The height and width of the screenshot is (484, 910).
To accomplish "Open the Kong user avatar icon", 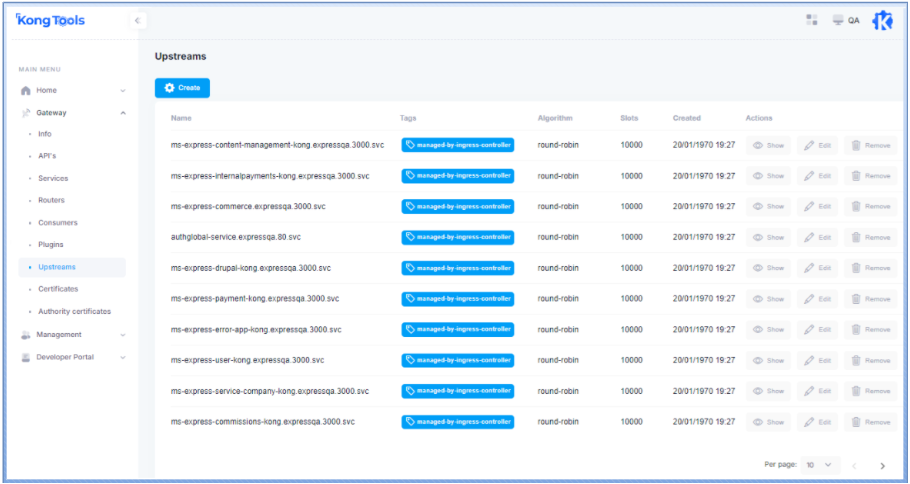I will pos(882,21).
